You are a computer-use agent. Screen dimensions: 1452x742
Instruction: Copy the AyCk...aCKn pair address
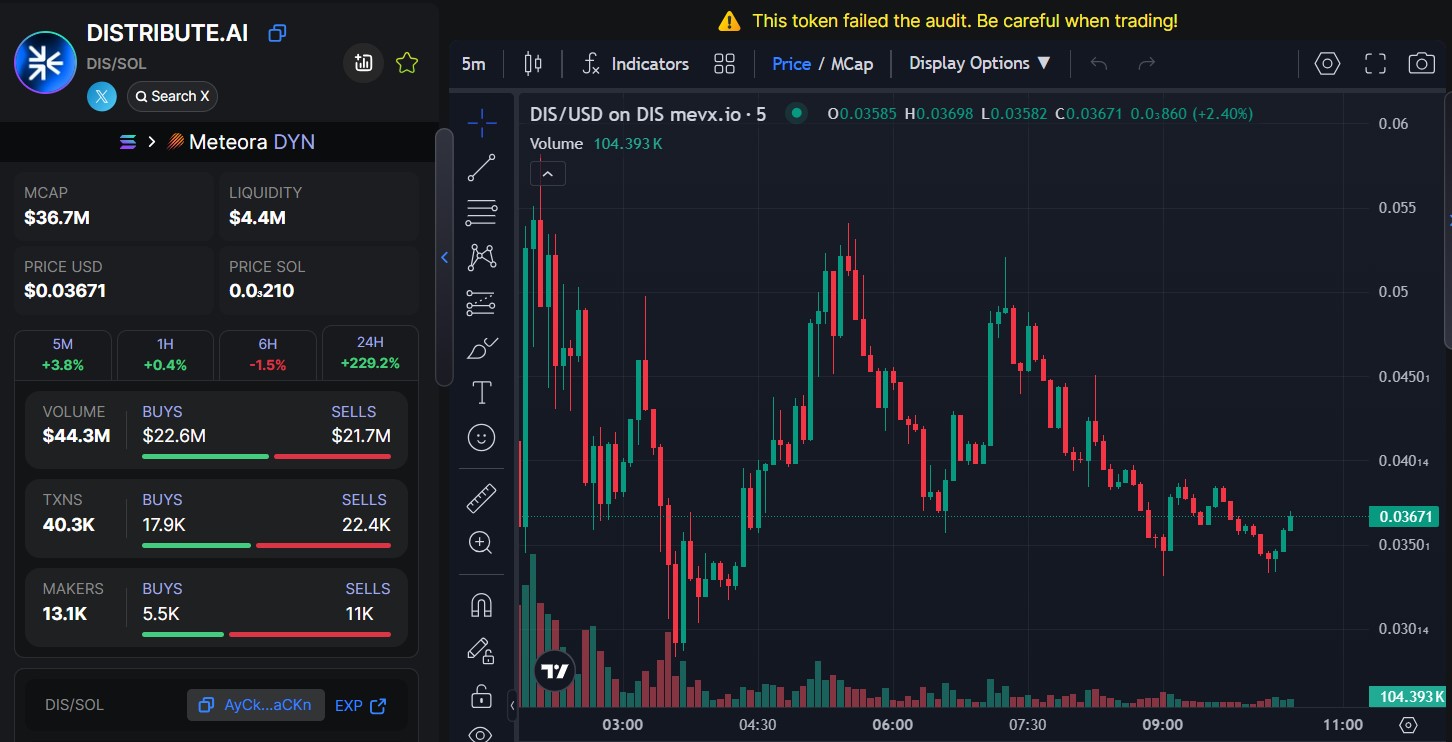(x=256, y=705)
